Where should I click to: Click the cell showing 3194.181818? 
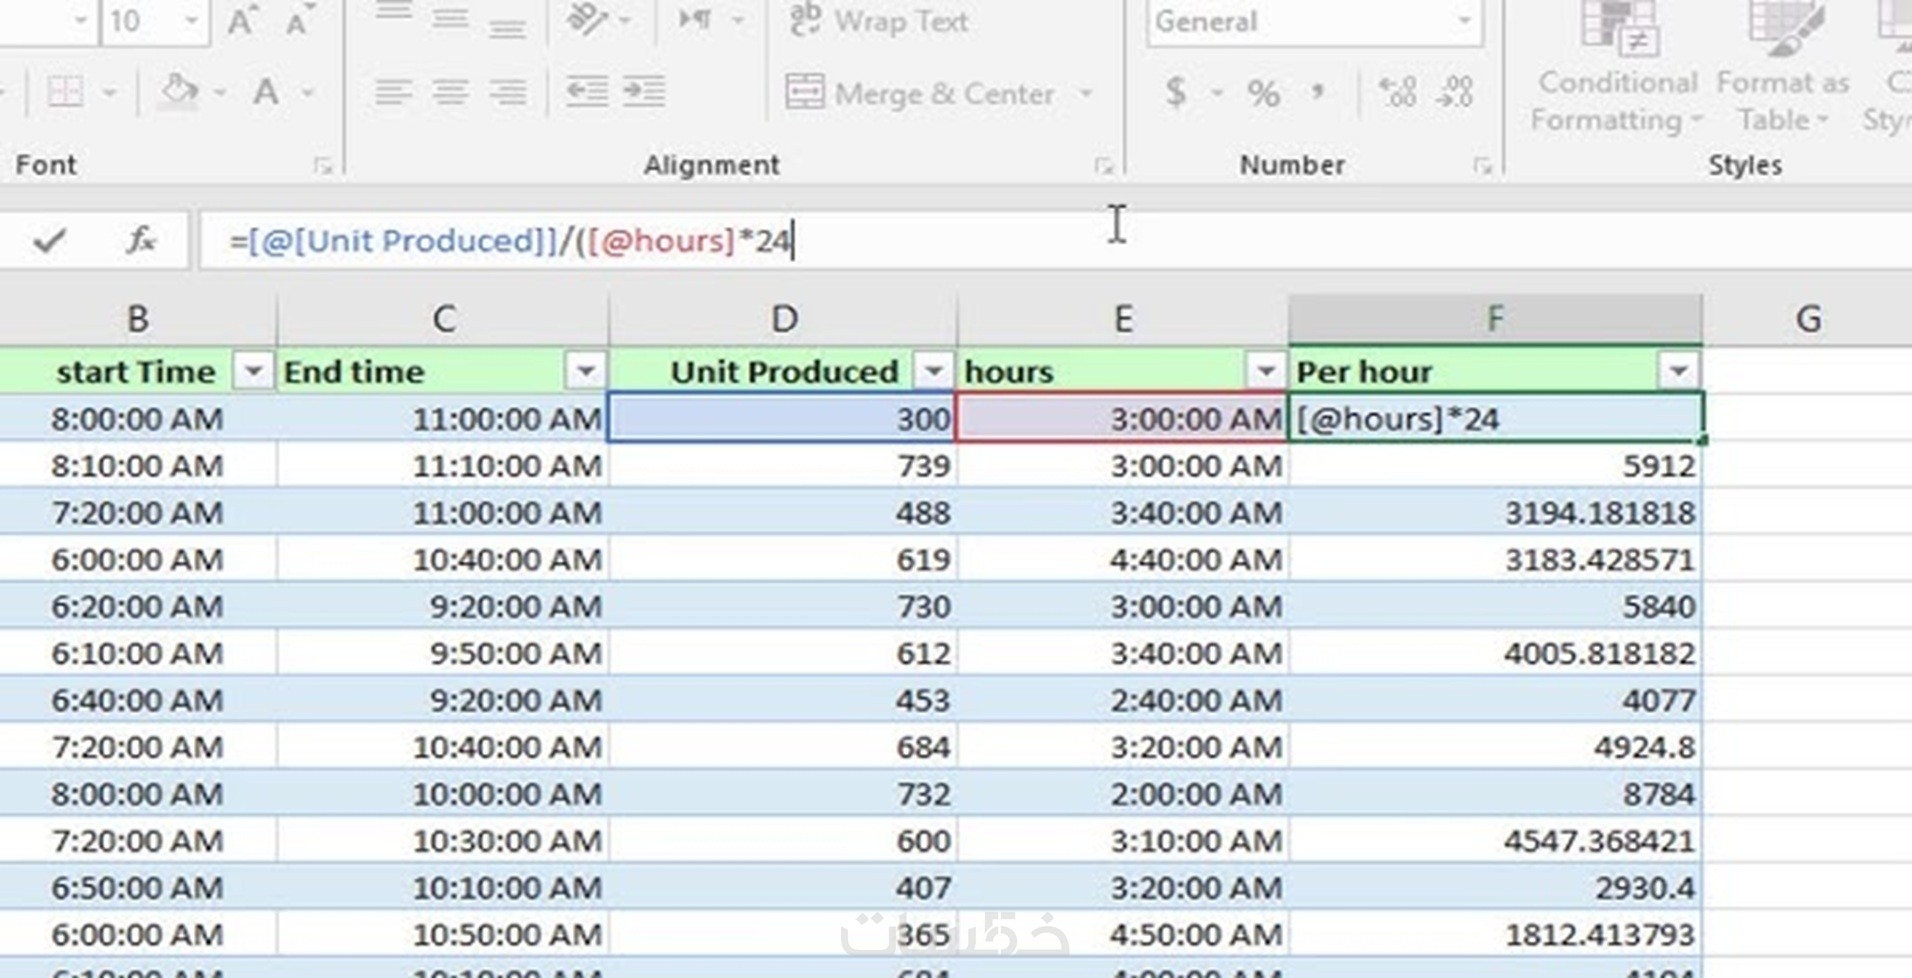point(1495,513)
